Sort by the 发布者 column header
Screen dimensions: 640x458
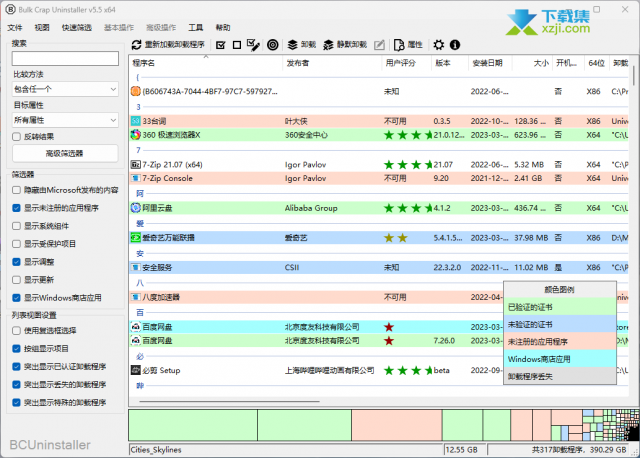(331, 63)
